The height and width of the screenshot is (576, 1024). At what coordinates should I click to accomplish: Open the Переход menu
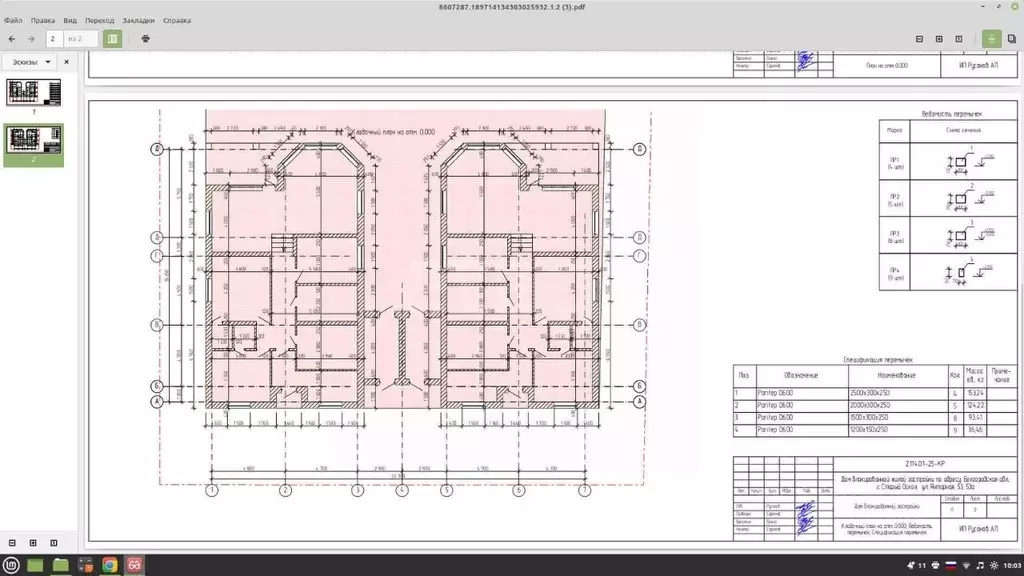pos(99,20)
